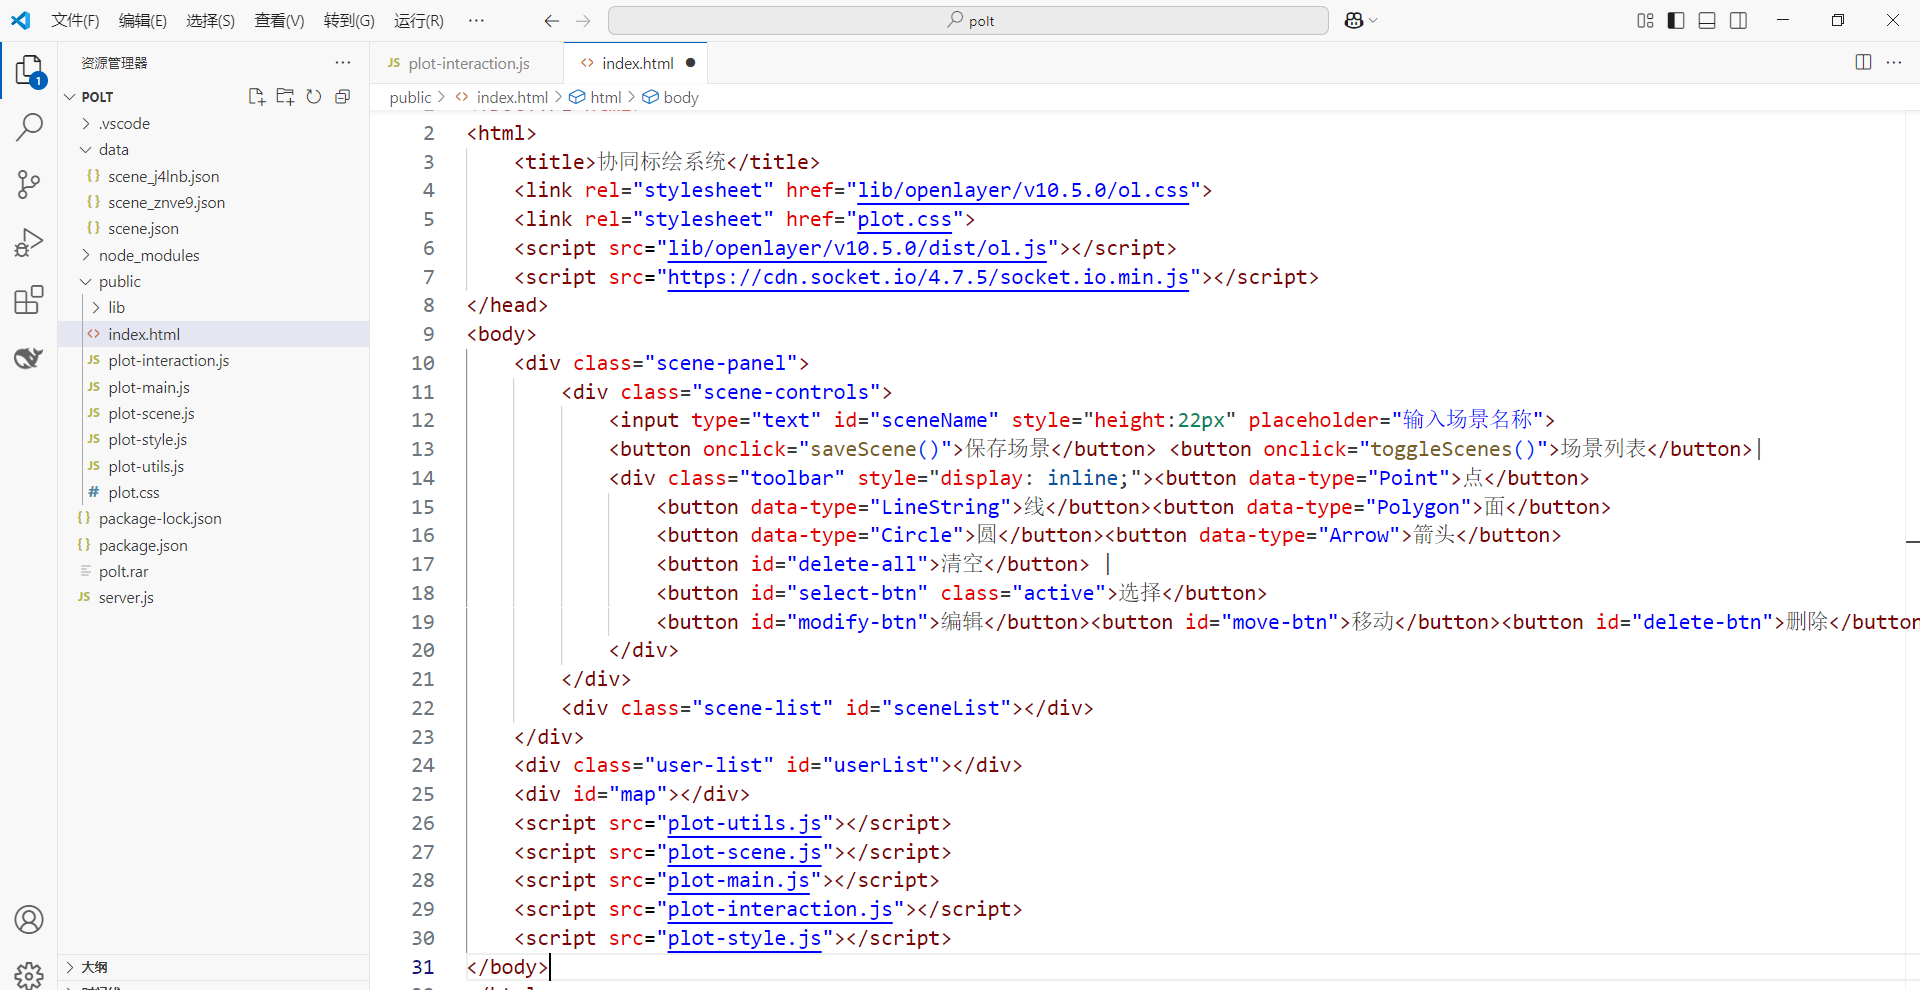This screenshot has height=990, width=1920.
Task: Open explorer panel more actions menu
Action: click(343, 62)
